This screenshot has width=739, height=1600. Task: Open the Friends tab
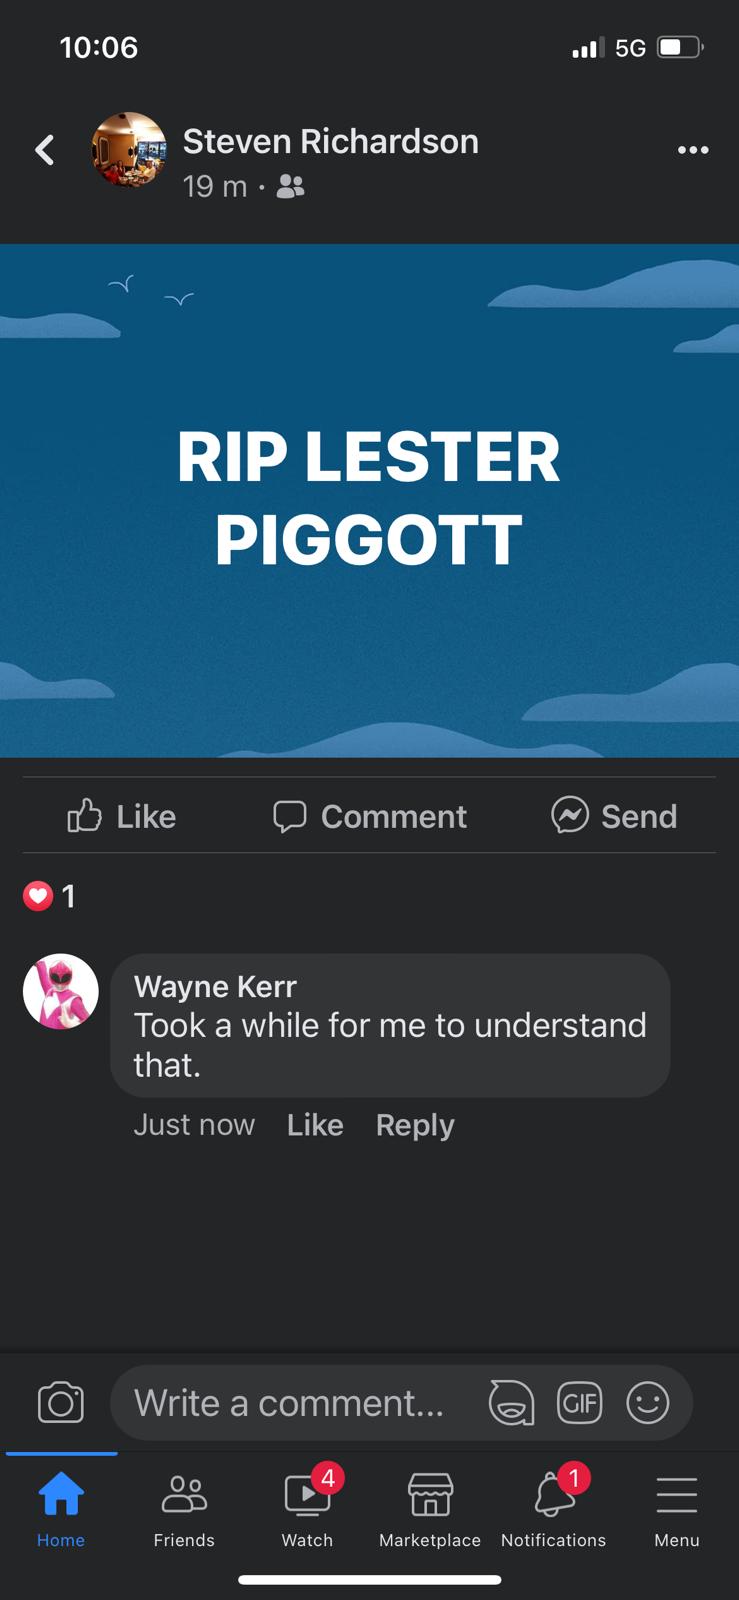tap(184, 1510)
